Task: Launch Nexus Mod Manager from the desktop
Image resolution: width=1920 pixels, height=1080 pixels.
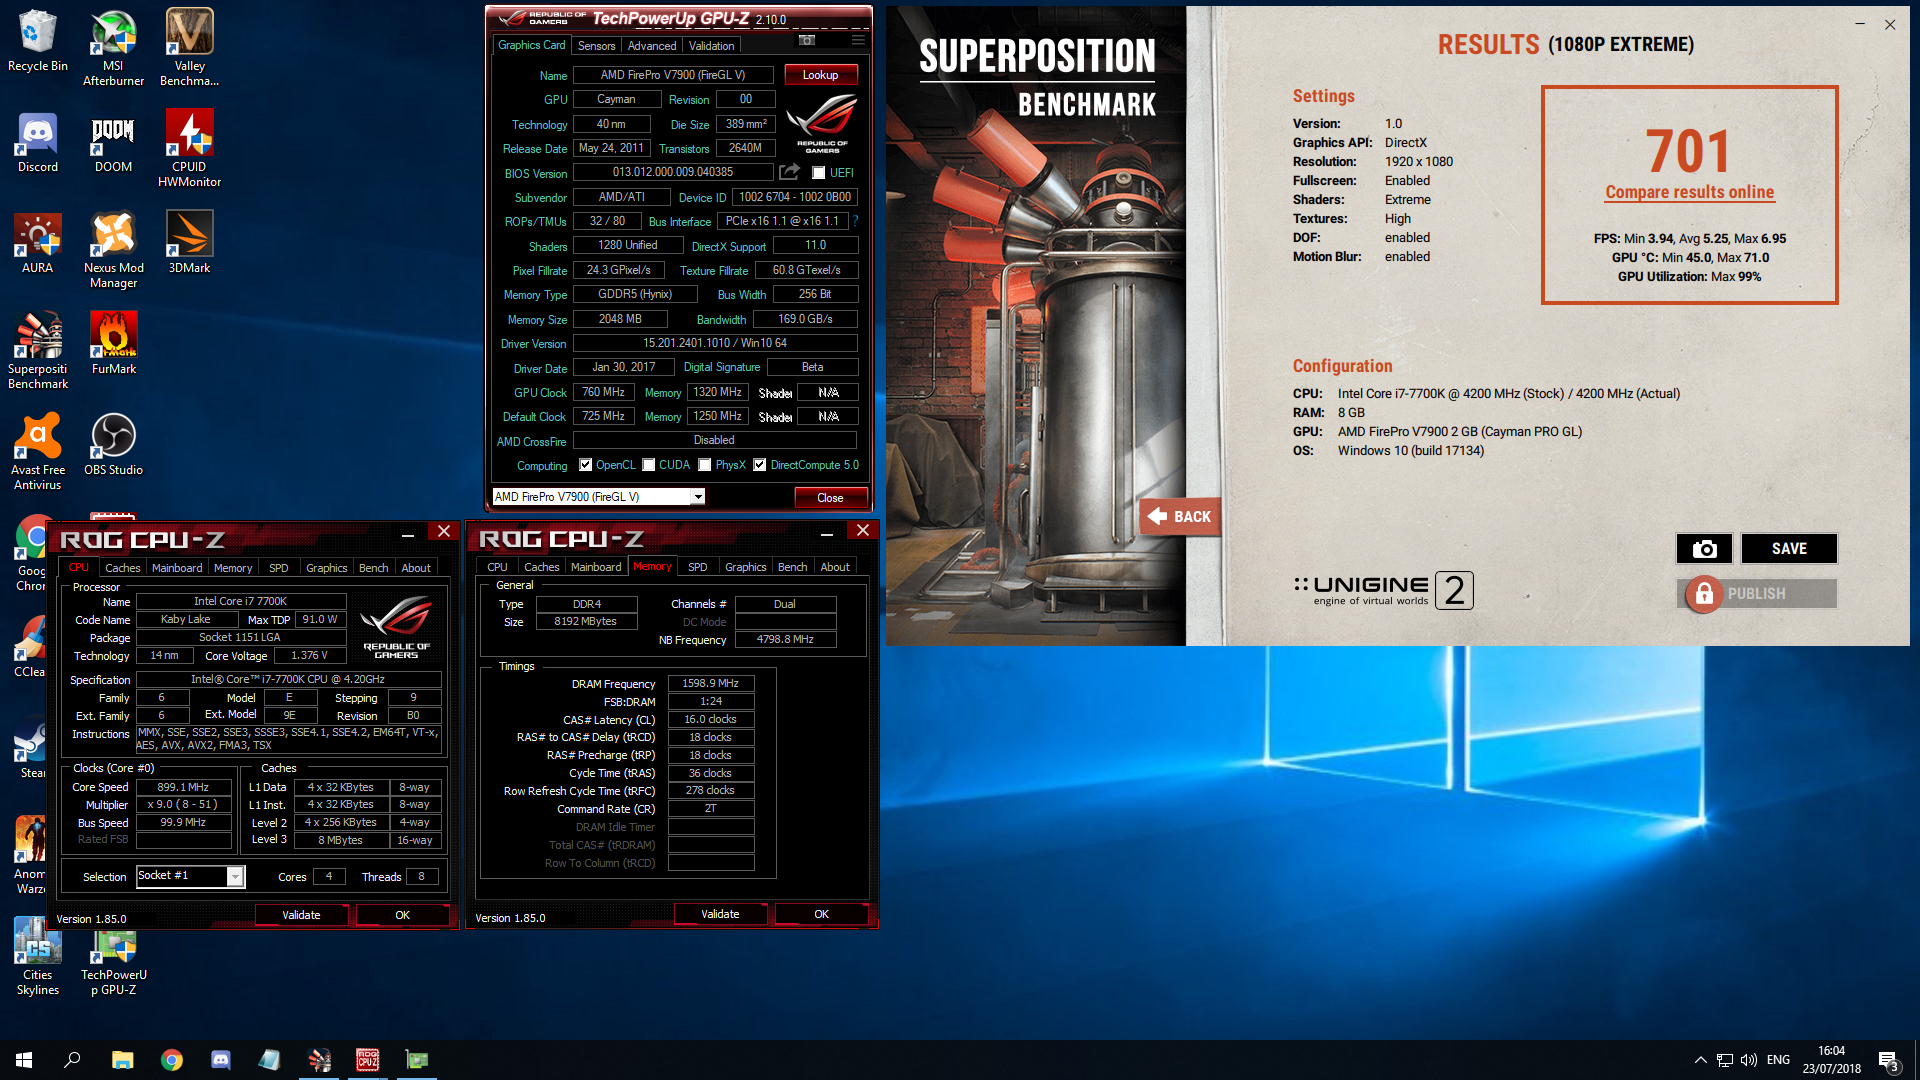Action: click(113, 249)
